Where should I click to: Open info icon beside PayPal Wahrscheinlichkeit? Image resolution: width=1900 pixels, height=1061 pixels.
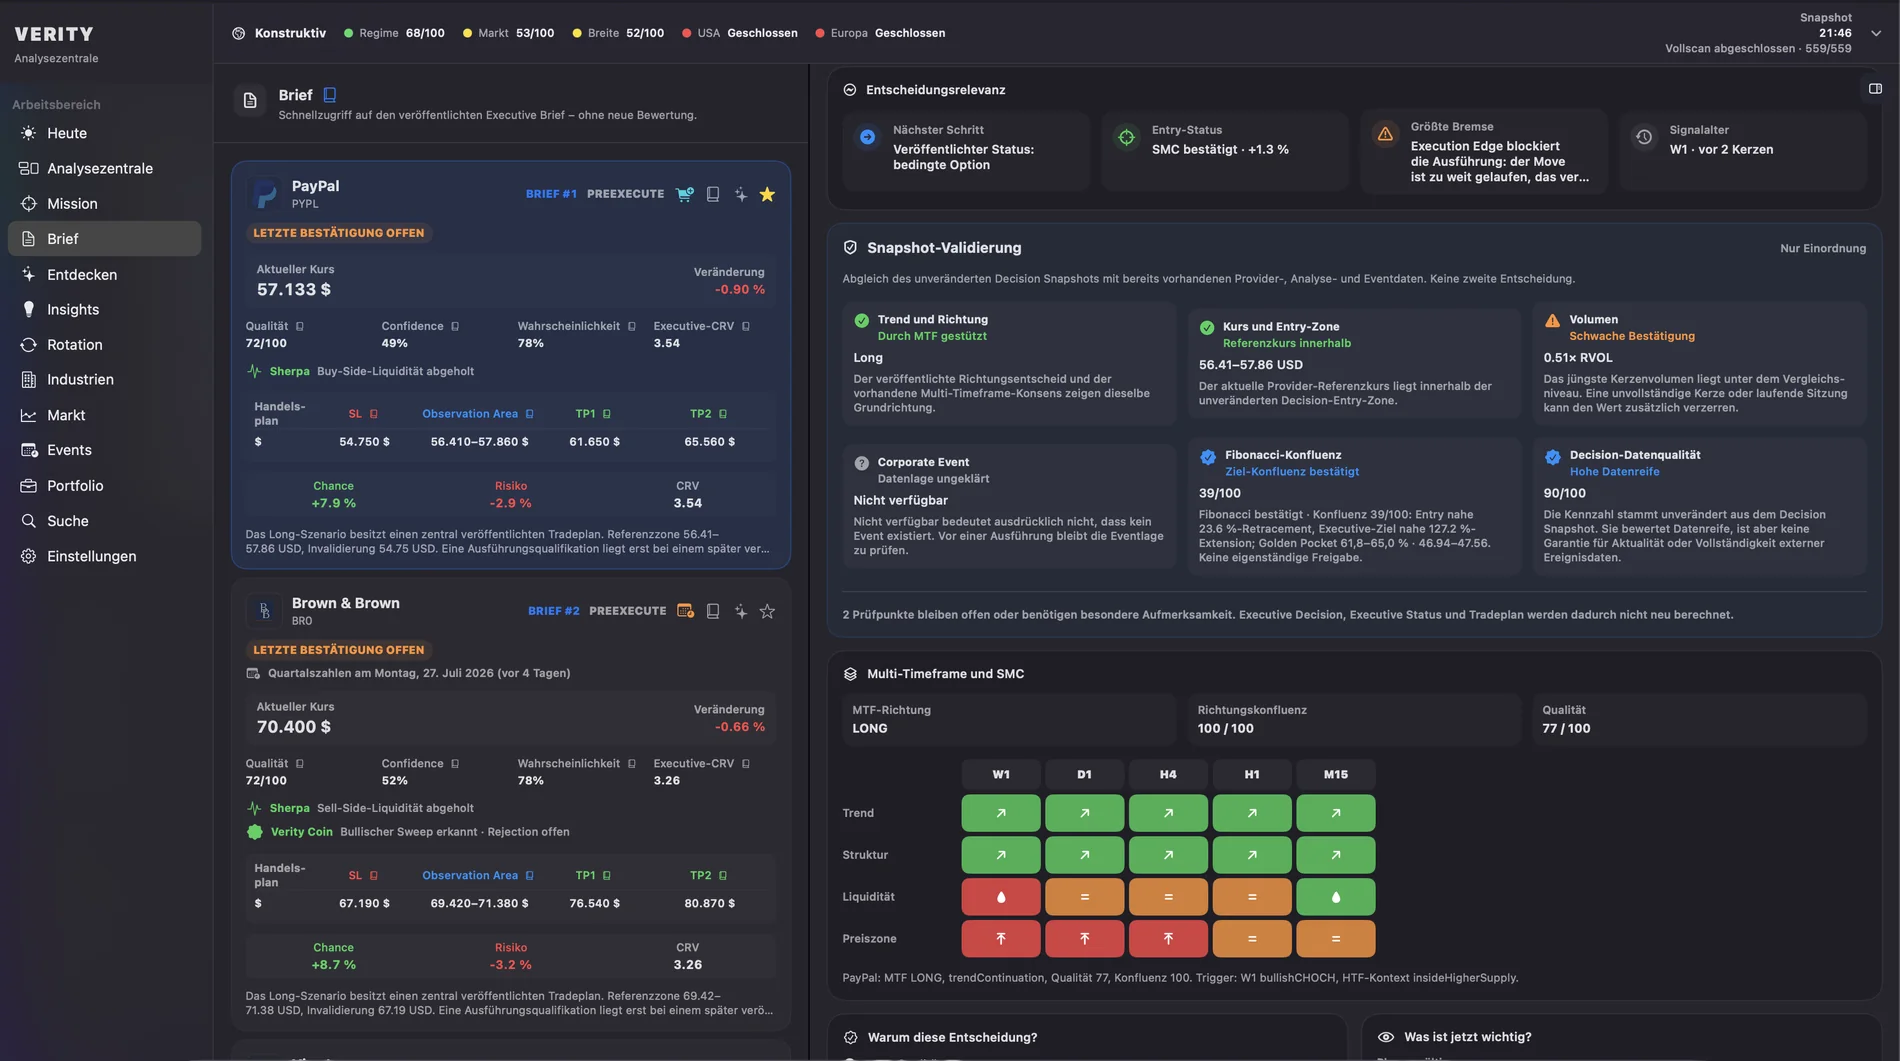[x=632, y=326]
